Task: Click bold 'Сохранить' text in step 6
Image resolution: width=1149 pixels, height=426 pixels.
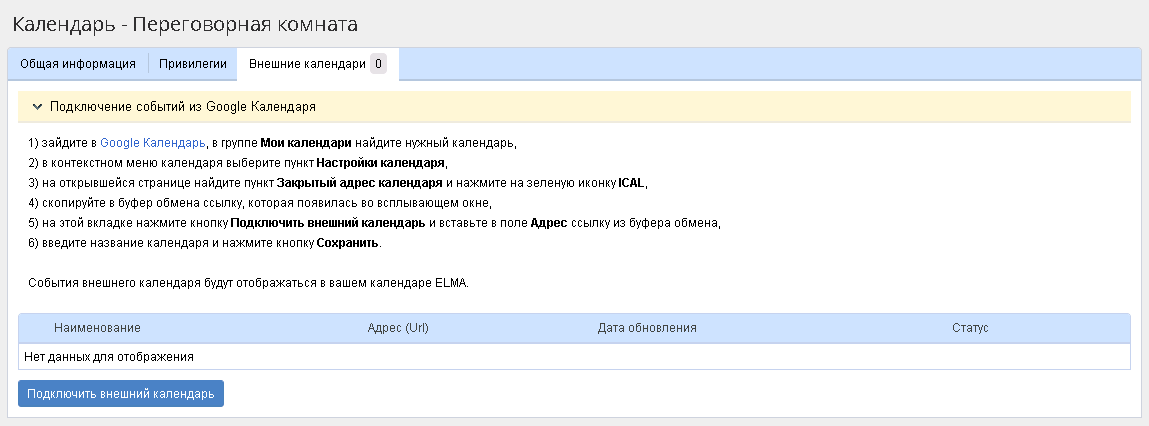Action: pyautogui.click(x=348, y=244)
